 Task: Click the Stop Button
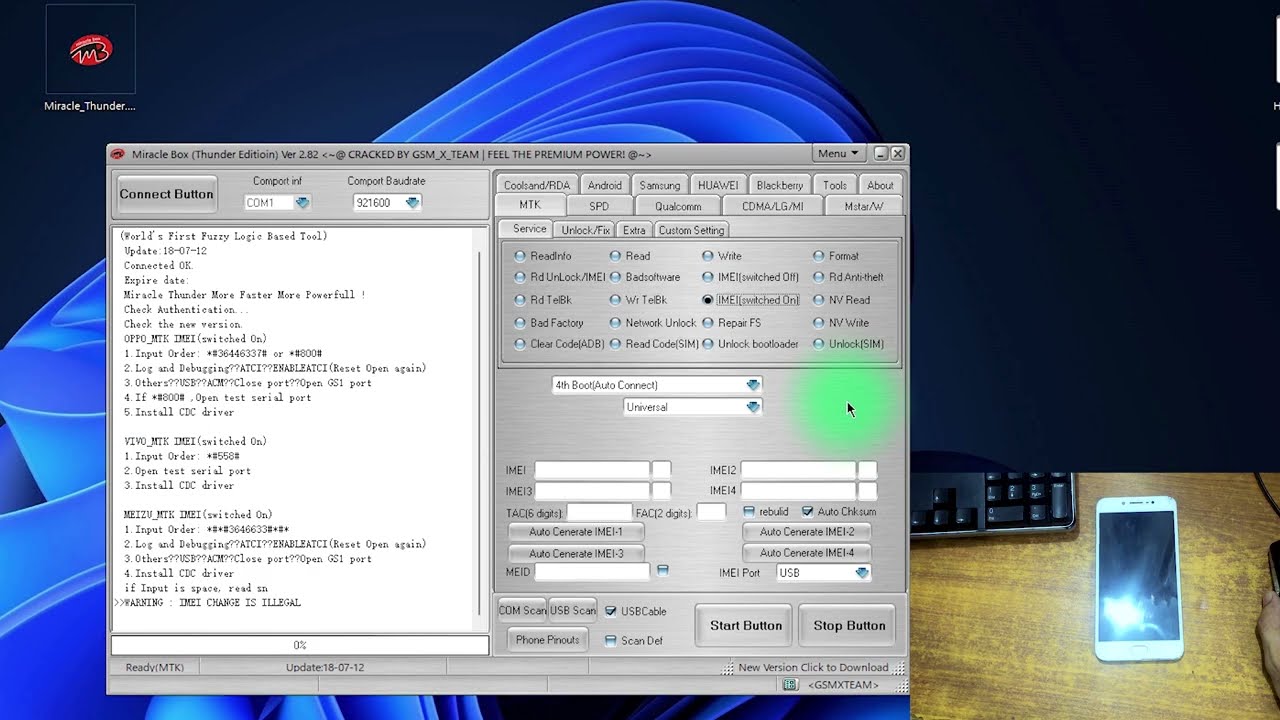(x=849, y=626)
